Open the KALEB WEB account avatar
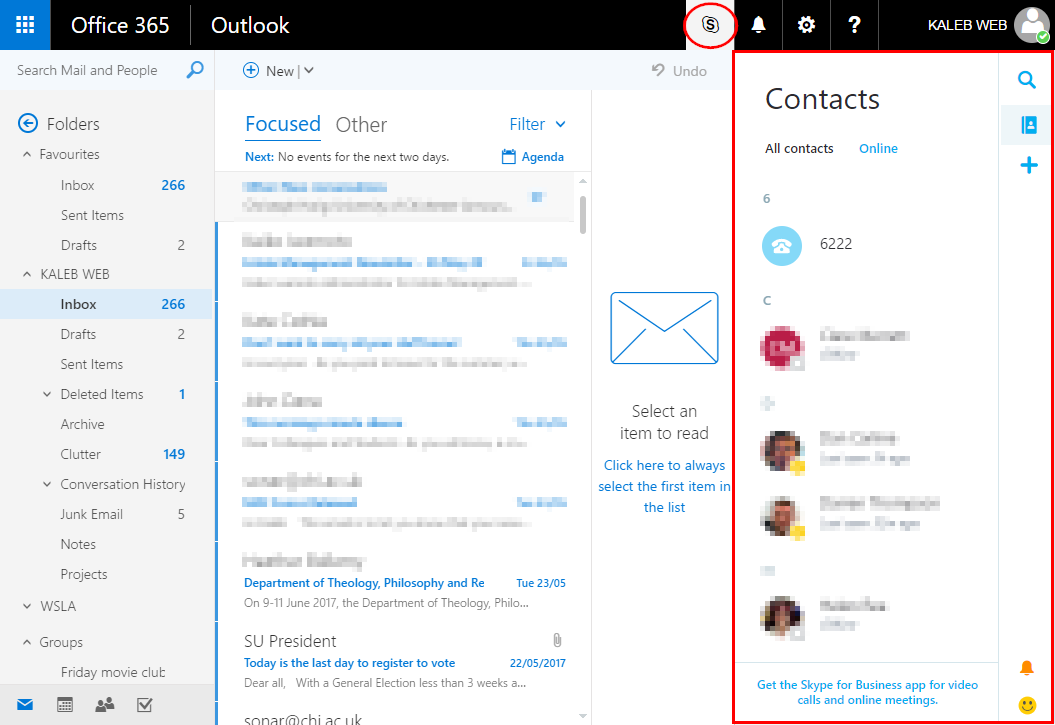Screen dimensions: 1055x725 click(1032, 25)
